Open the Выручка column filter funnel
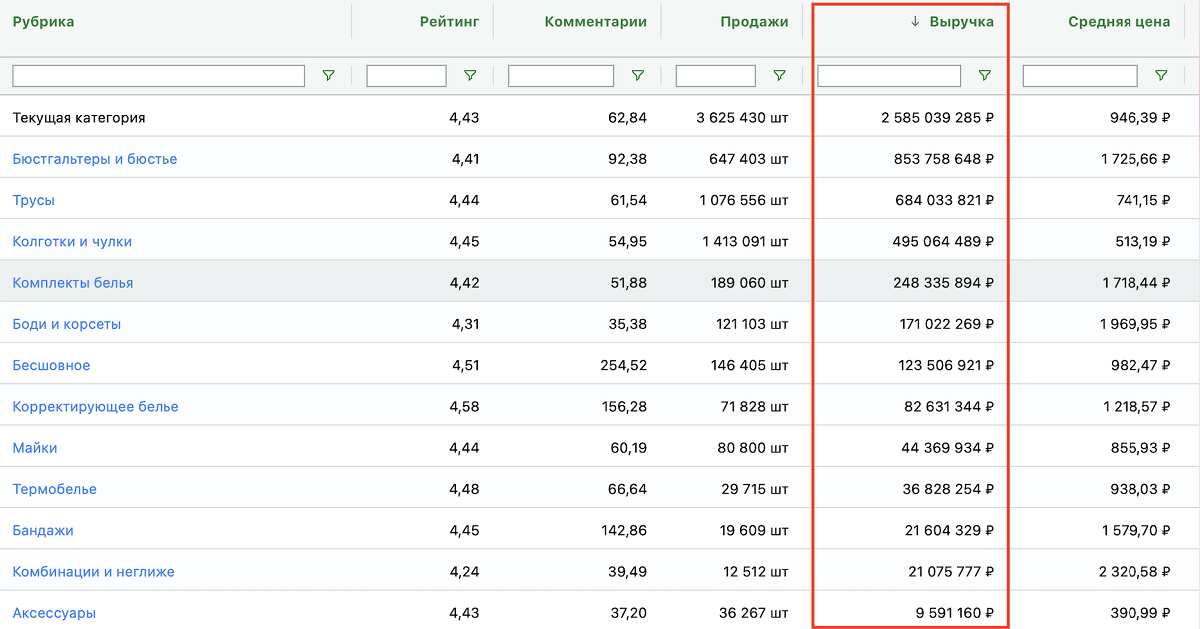 [985, 76]
